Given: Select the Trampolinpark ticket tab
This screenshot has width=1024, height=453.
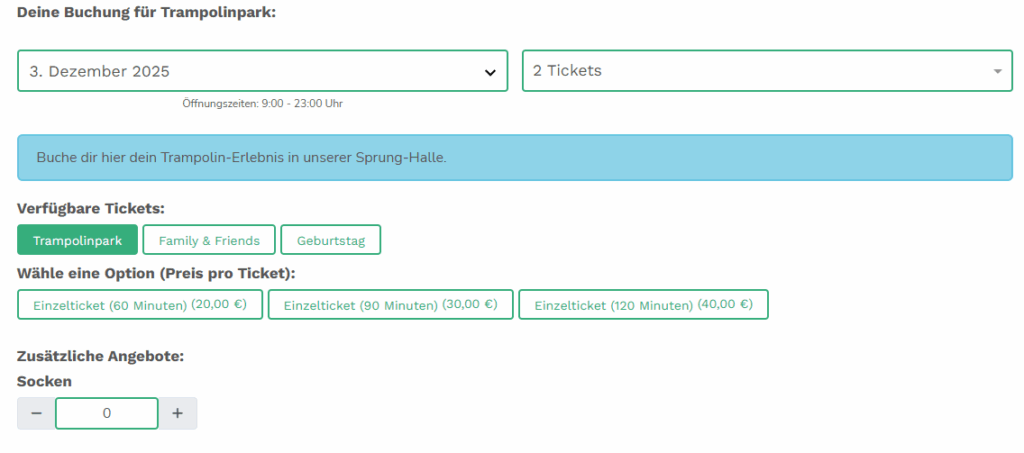Looking at the screenshot, I should coord(77,240).
